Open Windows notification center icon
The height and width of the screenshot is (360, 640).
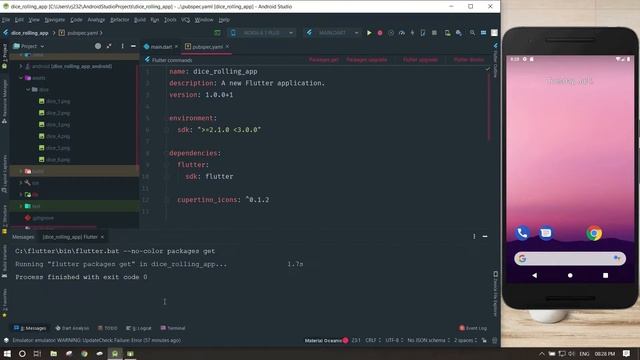(x=627, y=353)
